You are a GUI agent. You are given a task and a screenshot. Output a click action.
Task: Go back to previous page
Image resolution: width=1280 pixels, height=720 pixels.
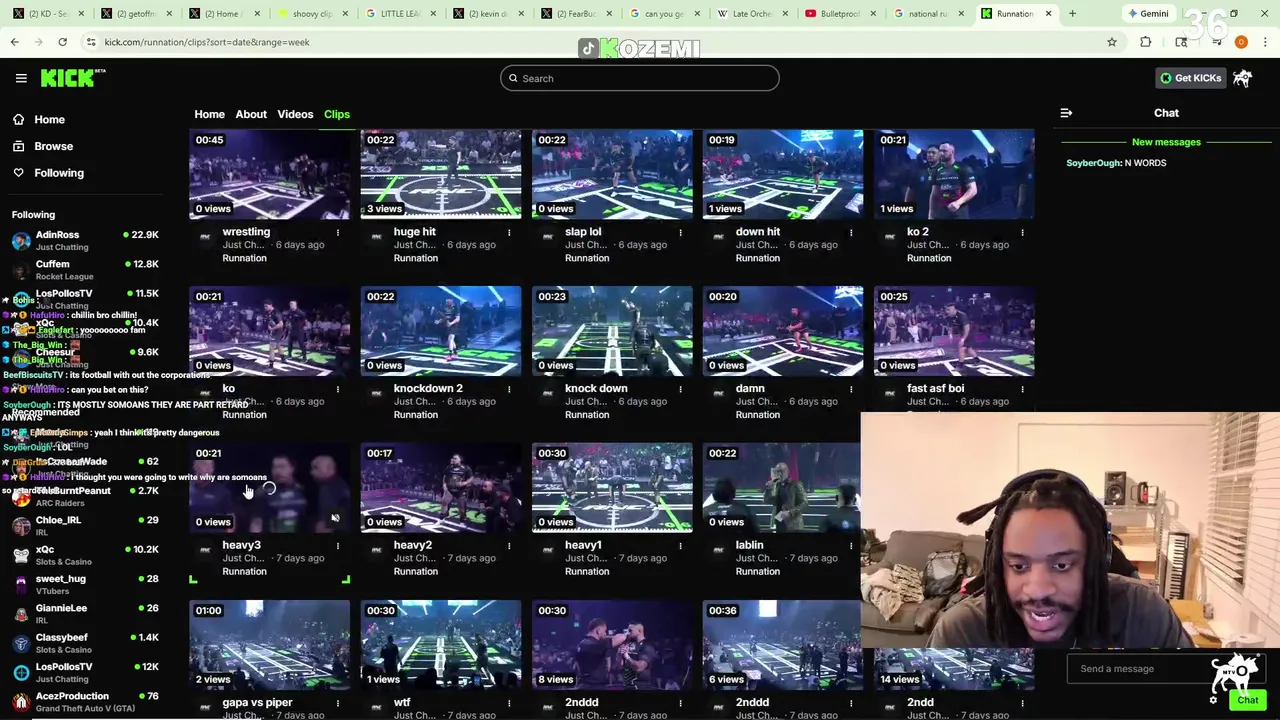point(14,42)
